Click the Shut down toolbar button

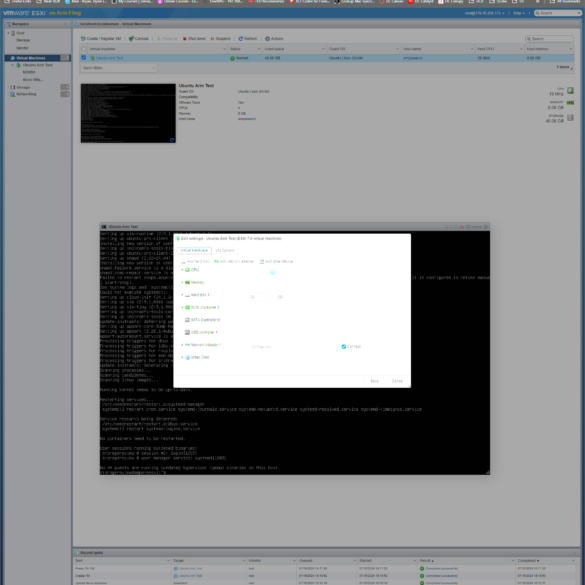click(194, 39)
